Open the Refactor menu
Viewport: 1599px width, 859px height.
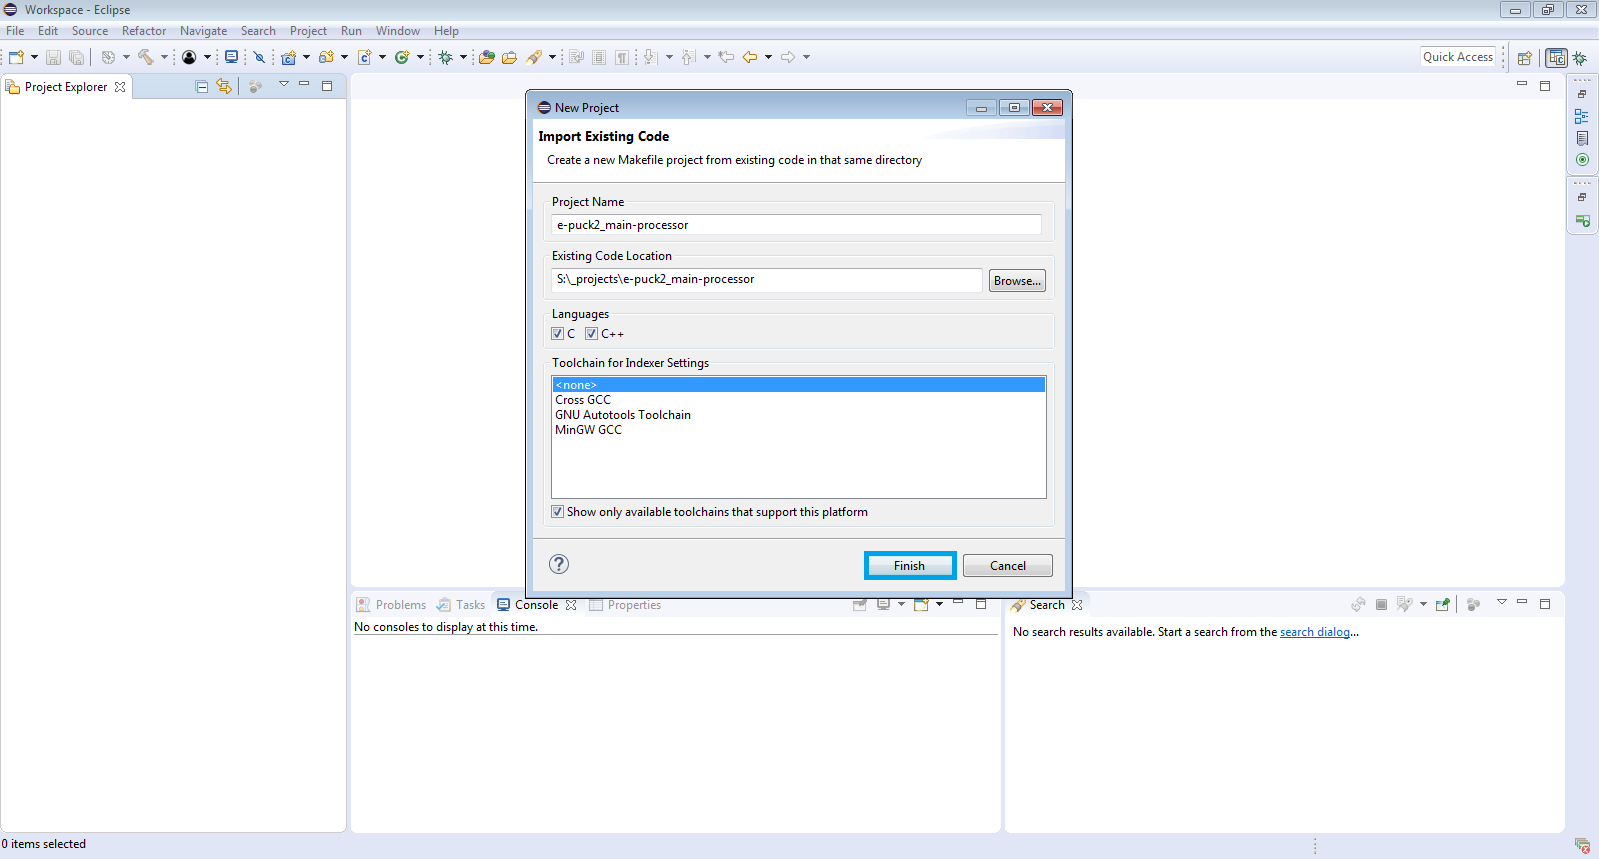click(x=144, y=31)
